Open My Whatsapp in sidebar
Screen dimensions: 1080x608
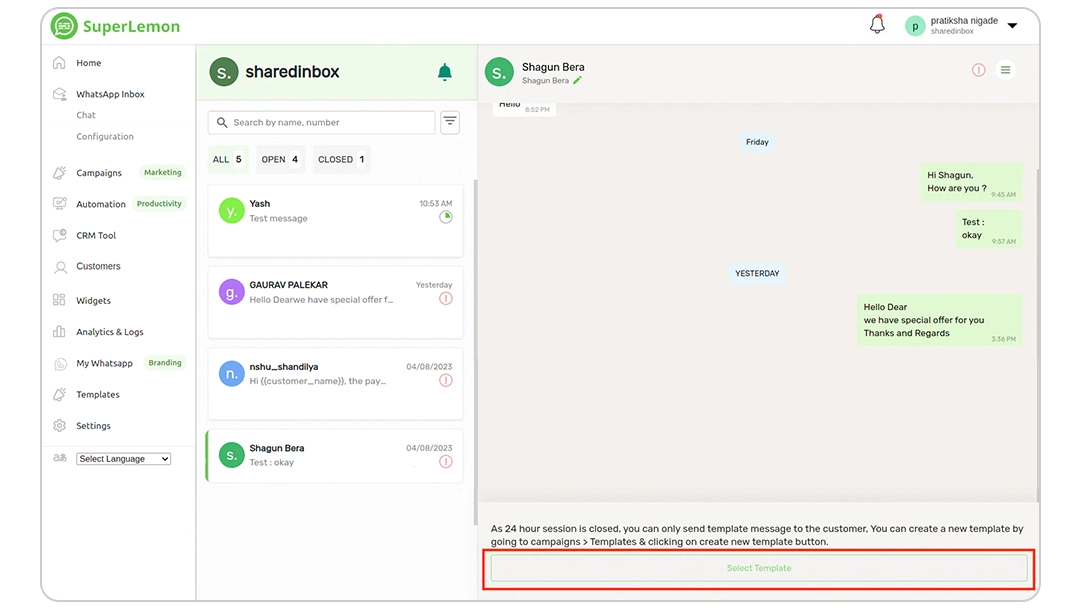coord(104,364)
